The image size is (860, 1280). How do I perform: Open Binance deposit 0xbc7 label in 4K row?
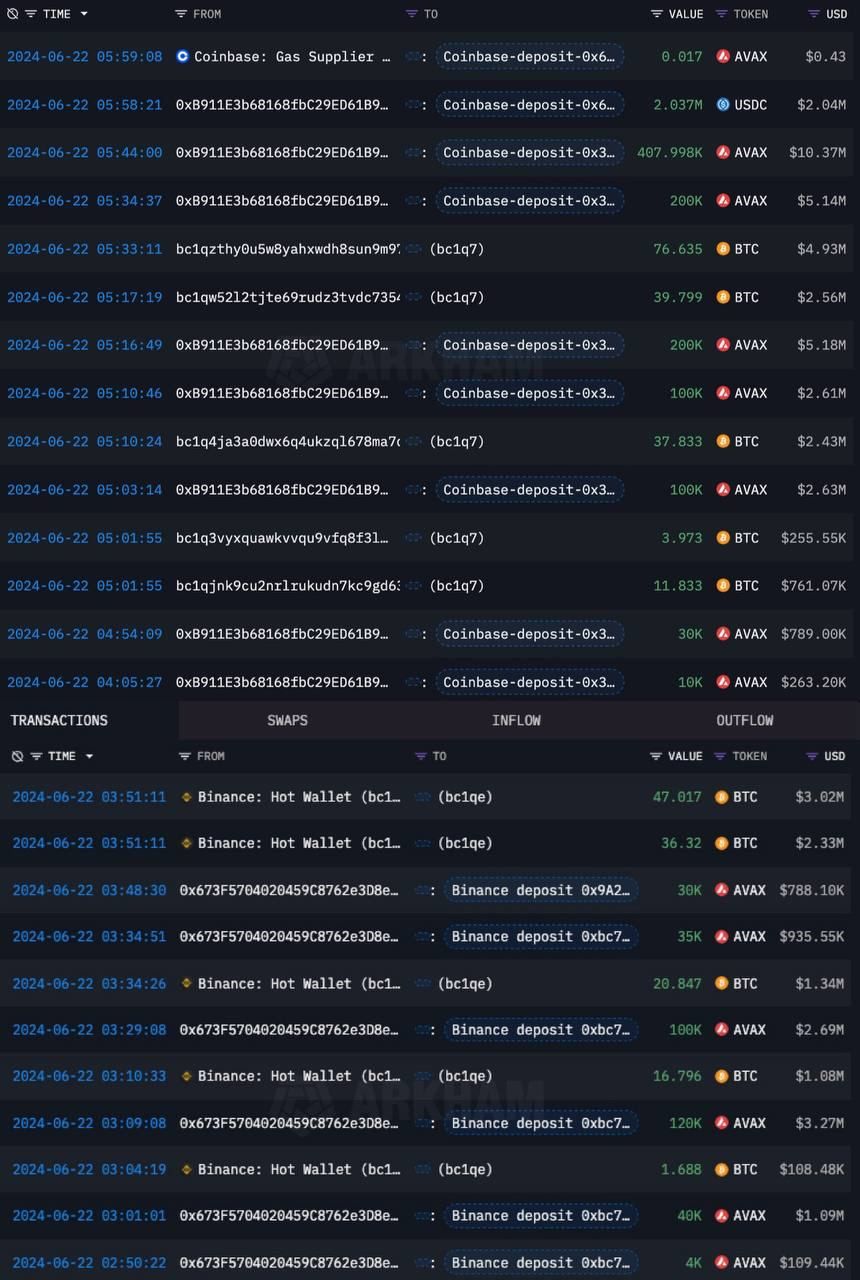(x=540, y=1262)
